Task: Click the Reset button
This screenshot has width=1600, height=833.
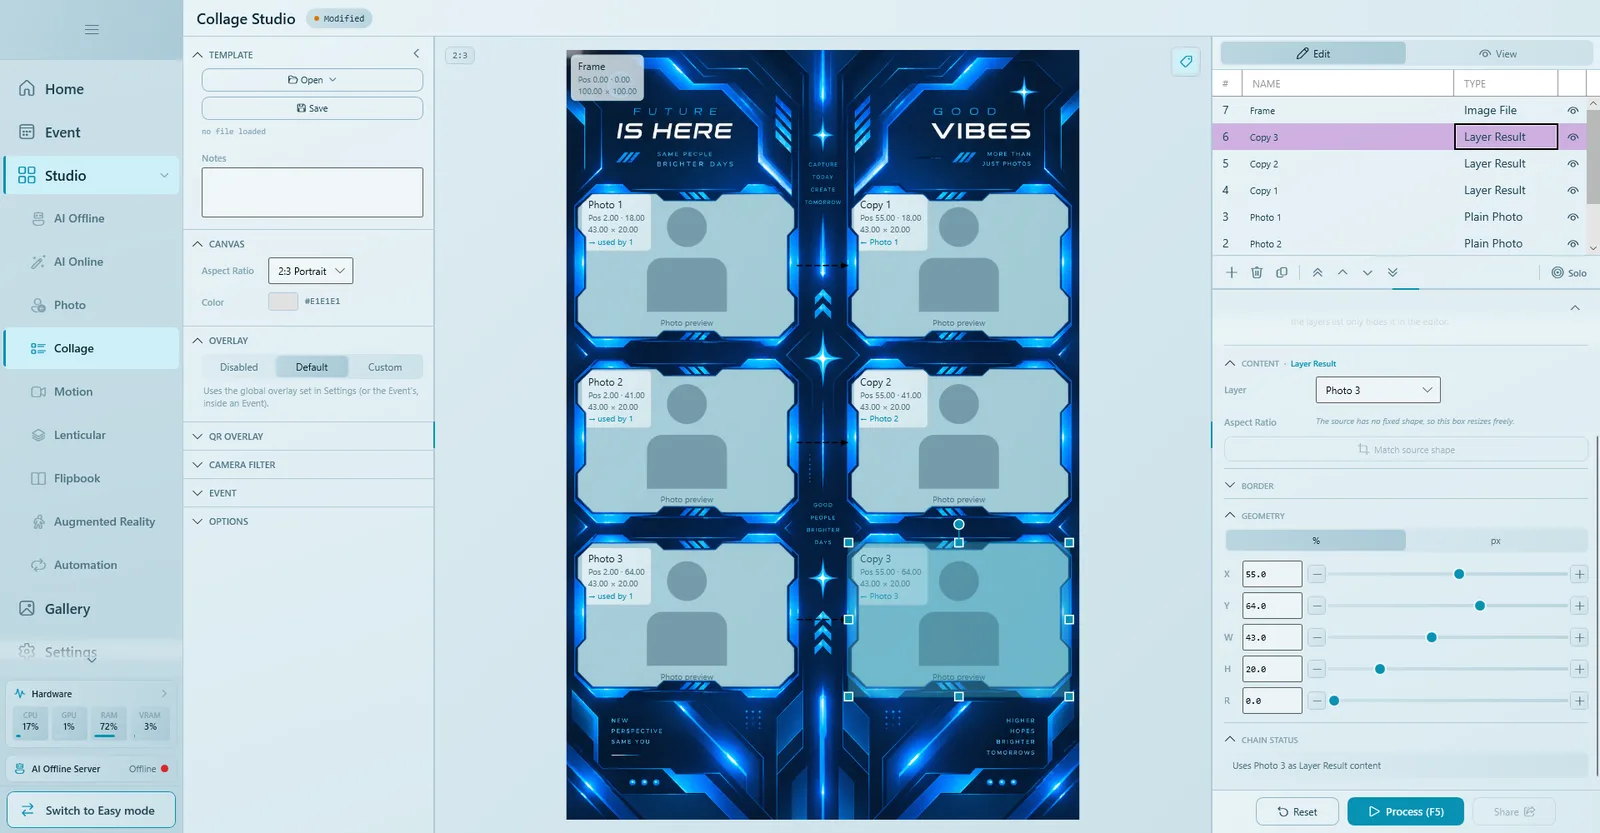Action: [x=1297, y=812]
